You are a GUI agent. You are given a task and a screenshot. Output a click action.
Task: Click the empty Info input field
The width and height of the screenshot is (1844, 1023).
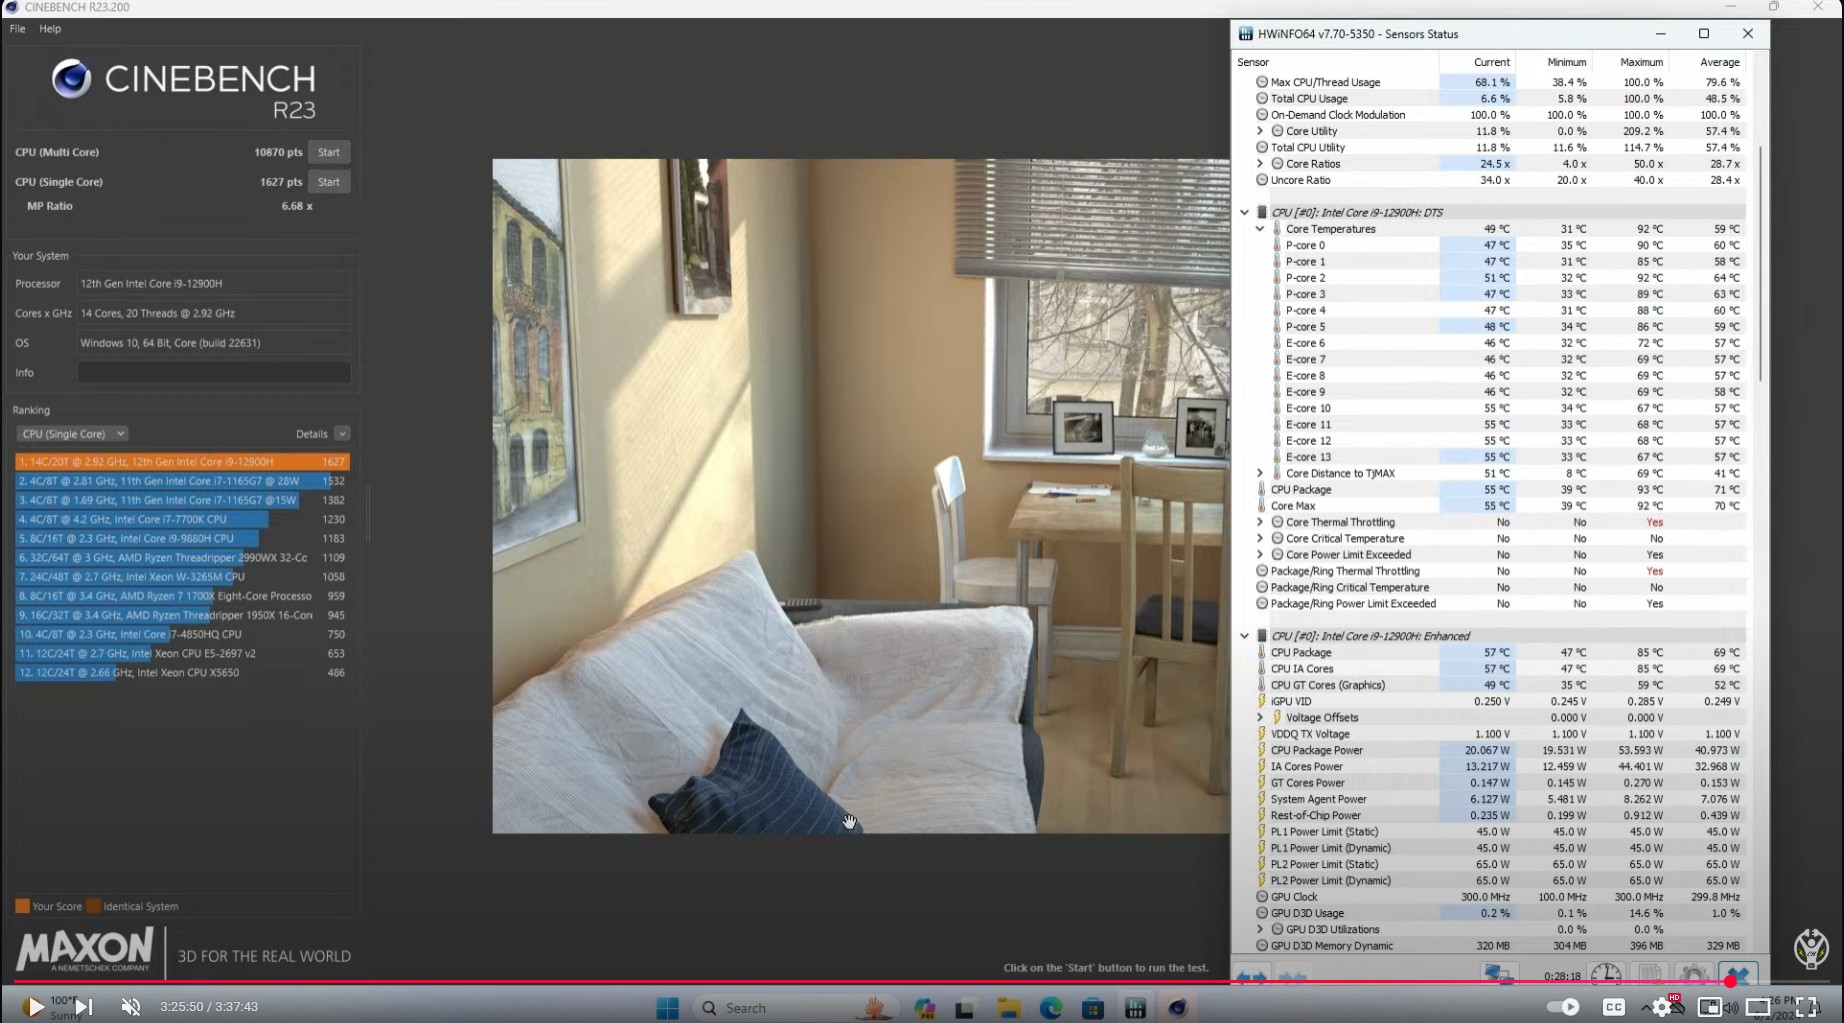coord(214,373)
